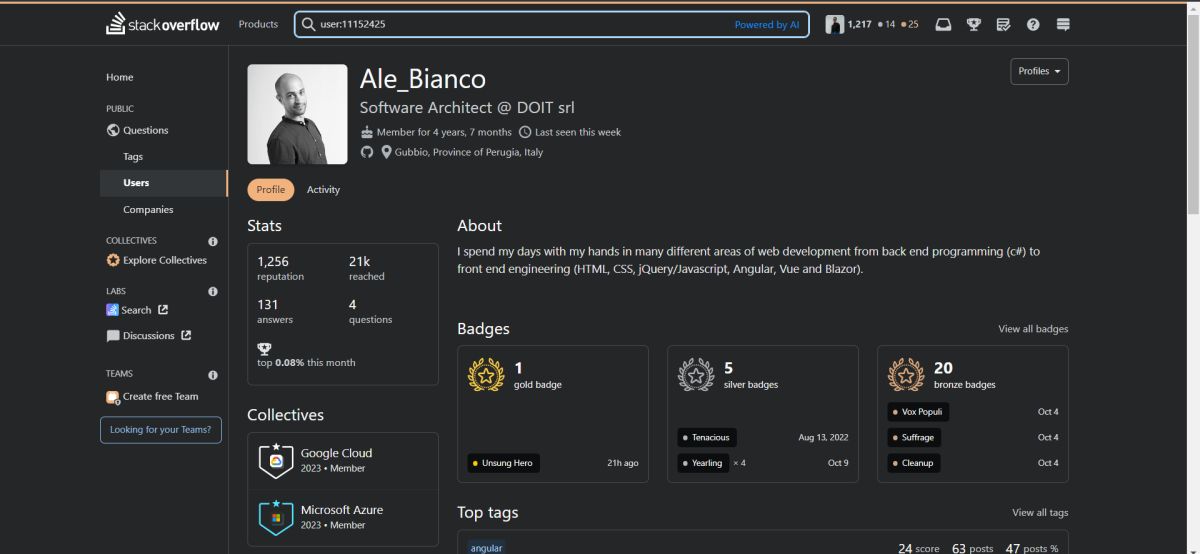Click the 1,217 reputation in top bar
The height and width of the screenshot is (554, 1200).
click(859, 24)
